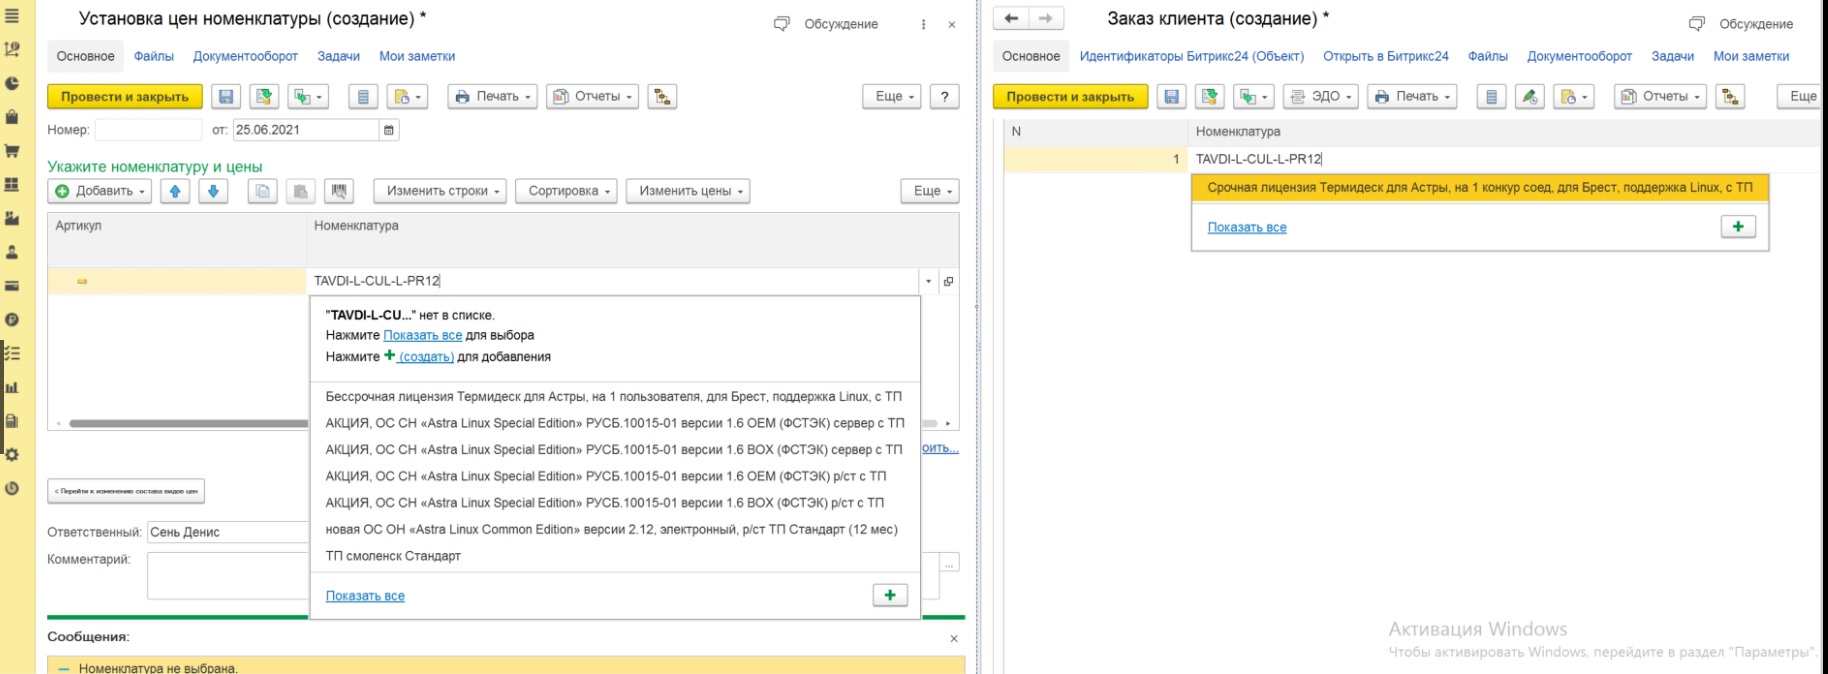1828x674 pixels.
Task: Move the row down with the blue down arrow
Action: (x=213, y=191)
